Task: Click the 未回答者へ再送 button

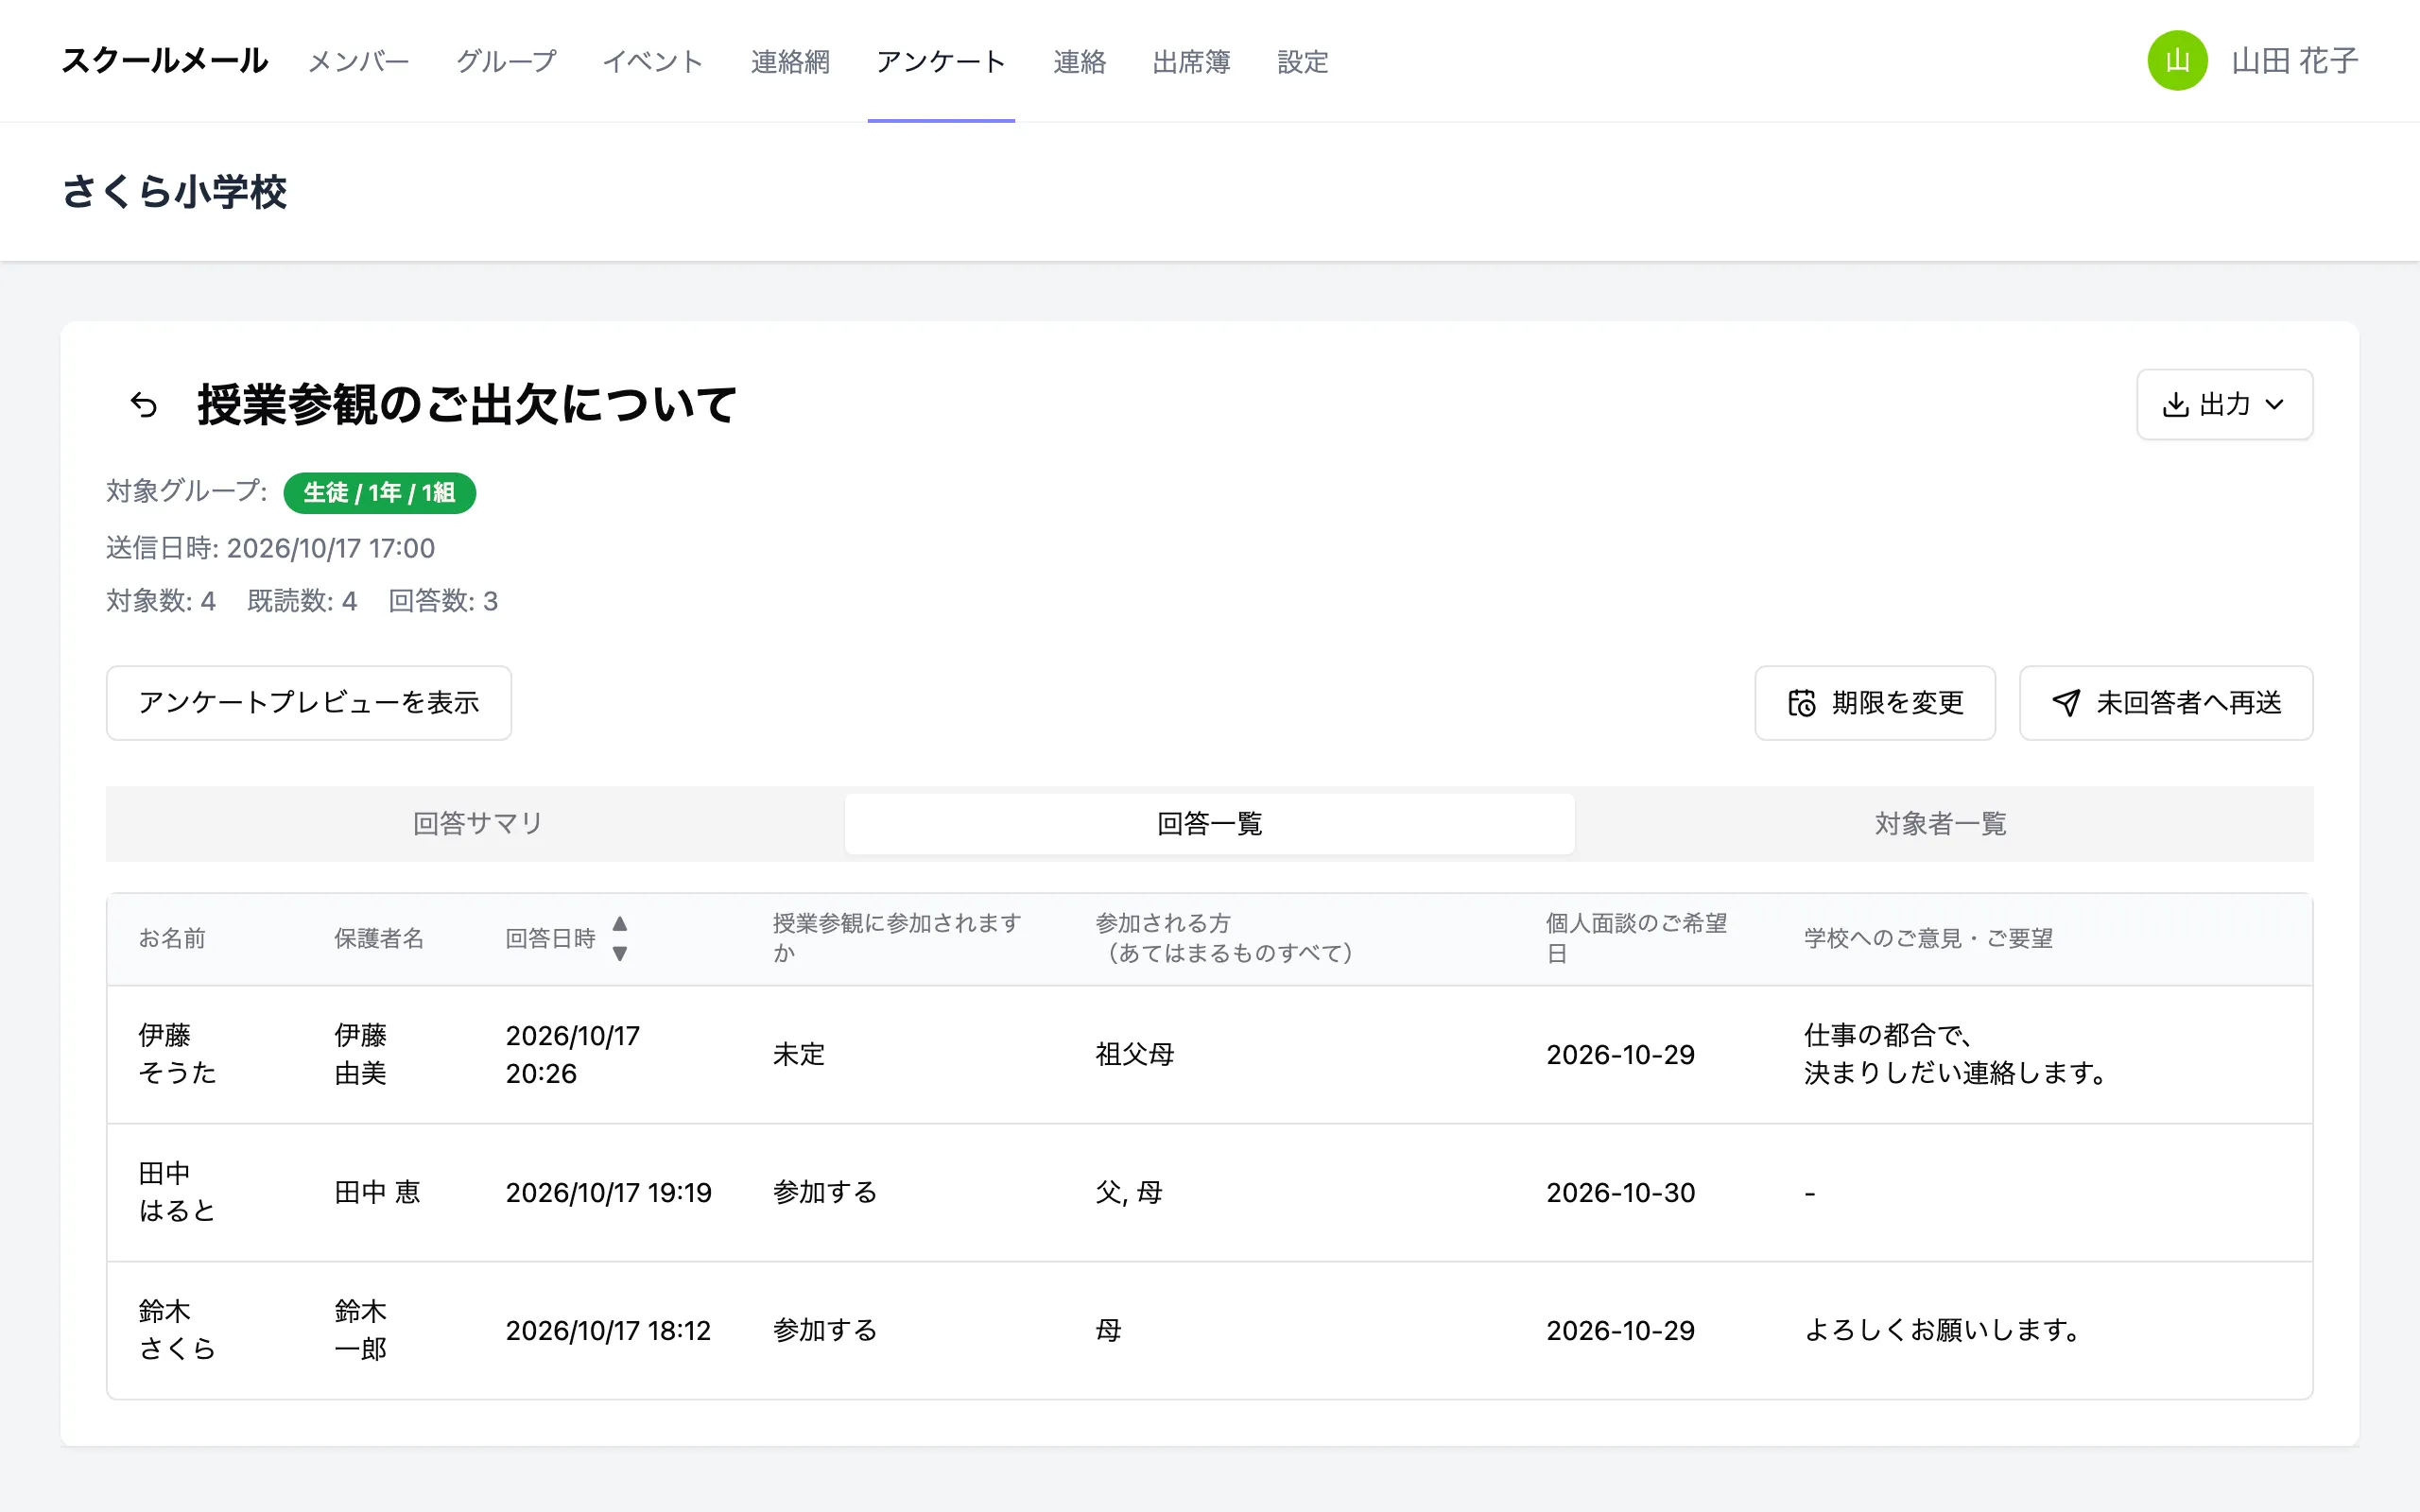Action: pyautogui.click(x=2166, y=703)
